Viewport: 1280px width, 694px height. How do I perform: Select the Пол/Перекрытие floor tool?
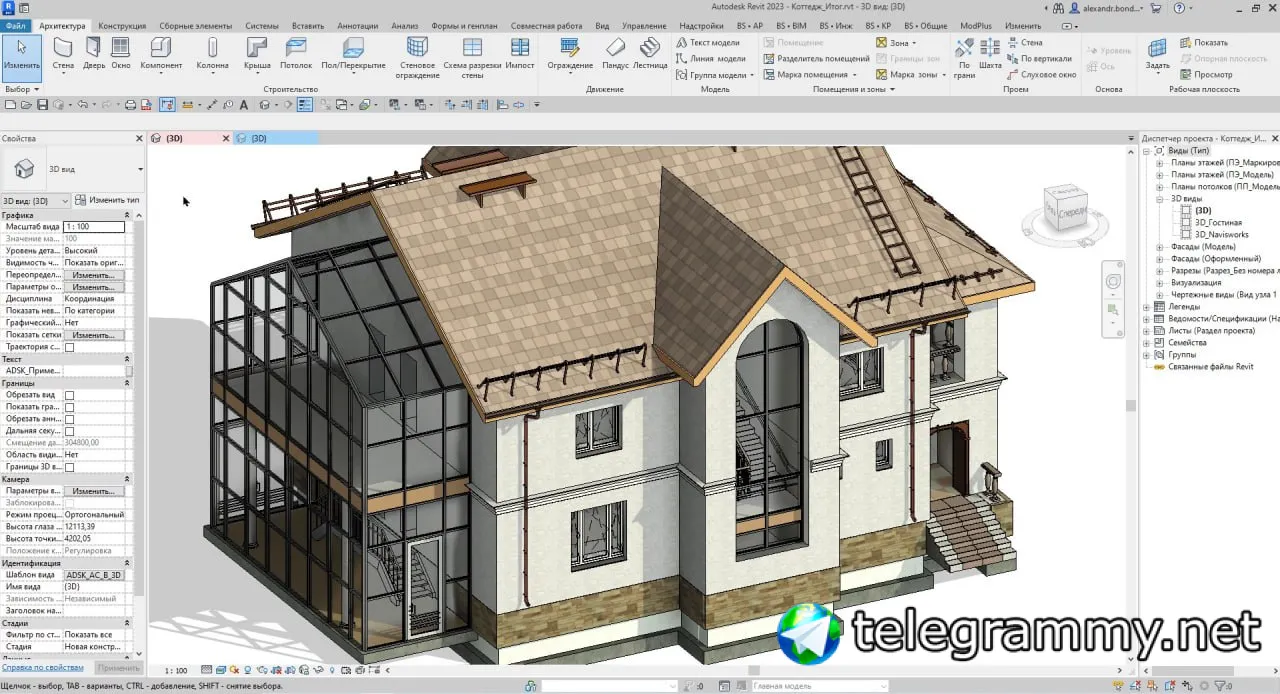click(x=353, y=55)
